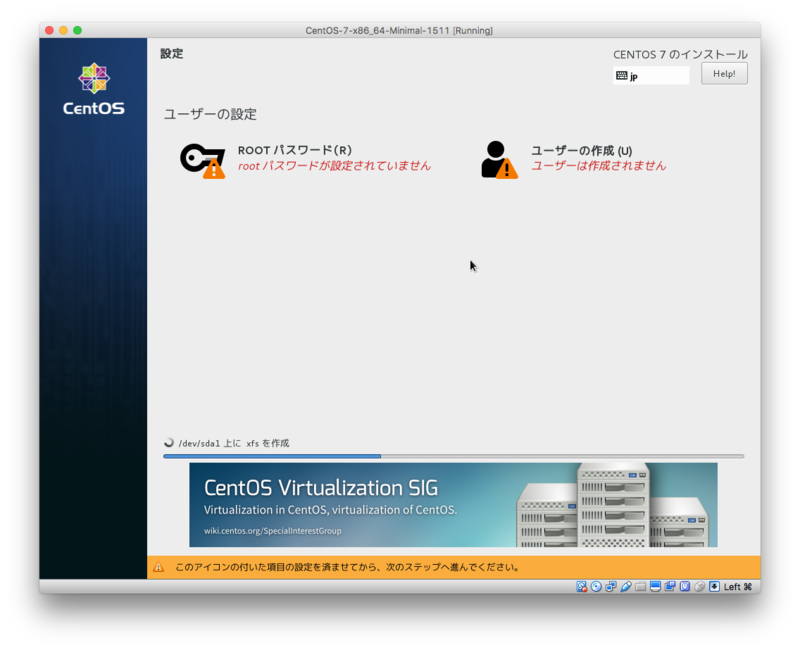Click the warning triangle in the orange bar

click(x=159, y=567)
